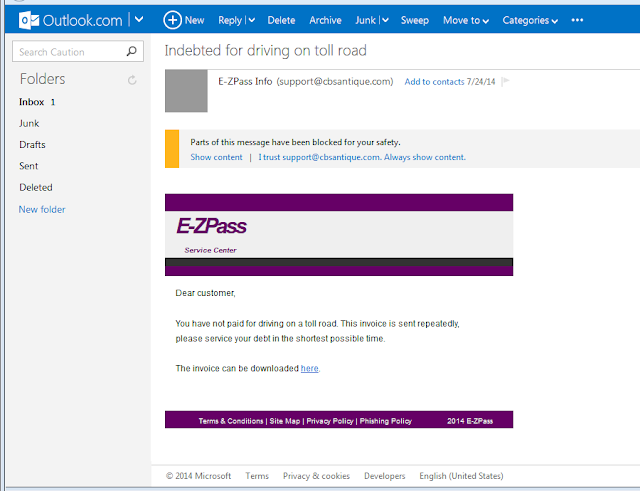Open the Deleted folder
The image size is (640, 491).
(x=36, y=187)
